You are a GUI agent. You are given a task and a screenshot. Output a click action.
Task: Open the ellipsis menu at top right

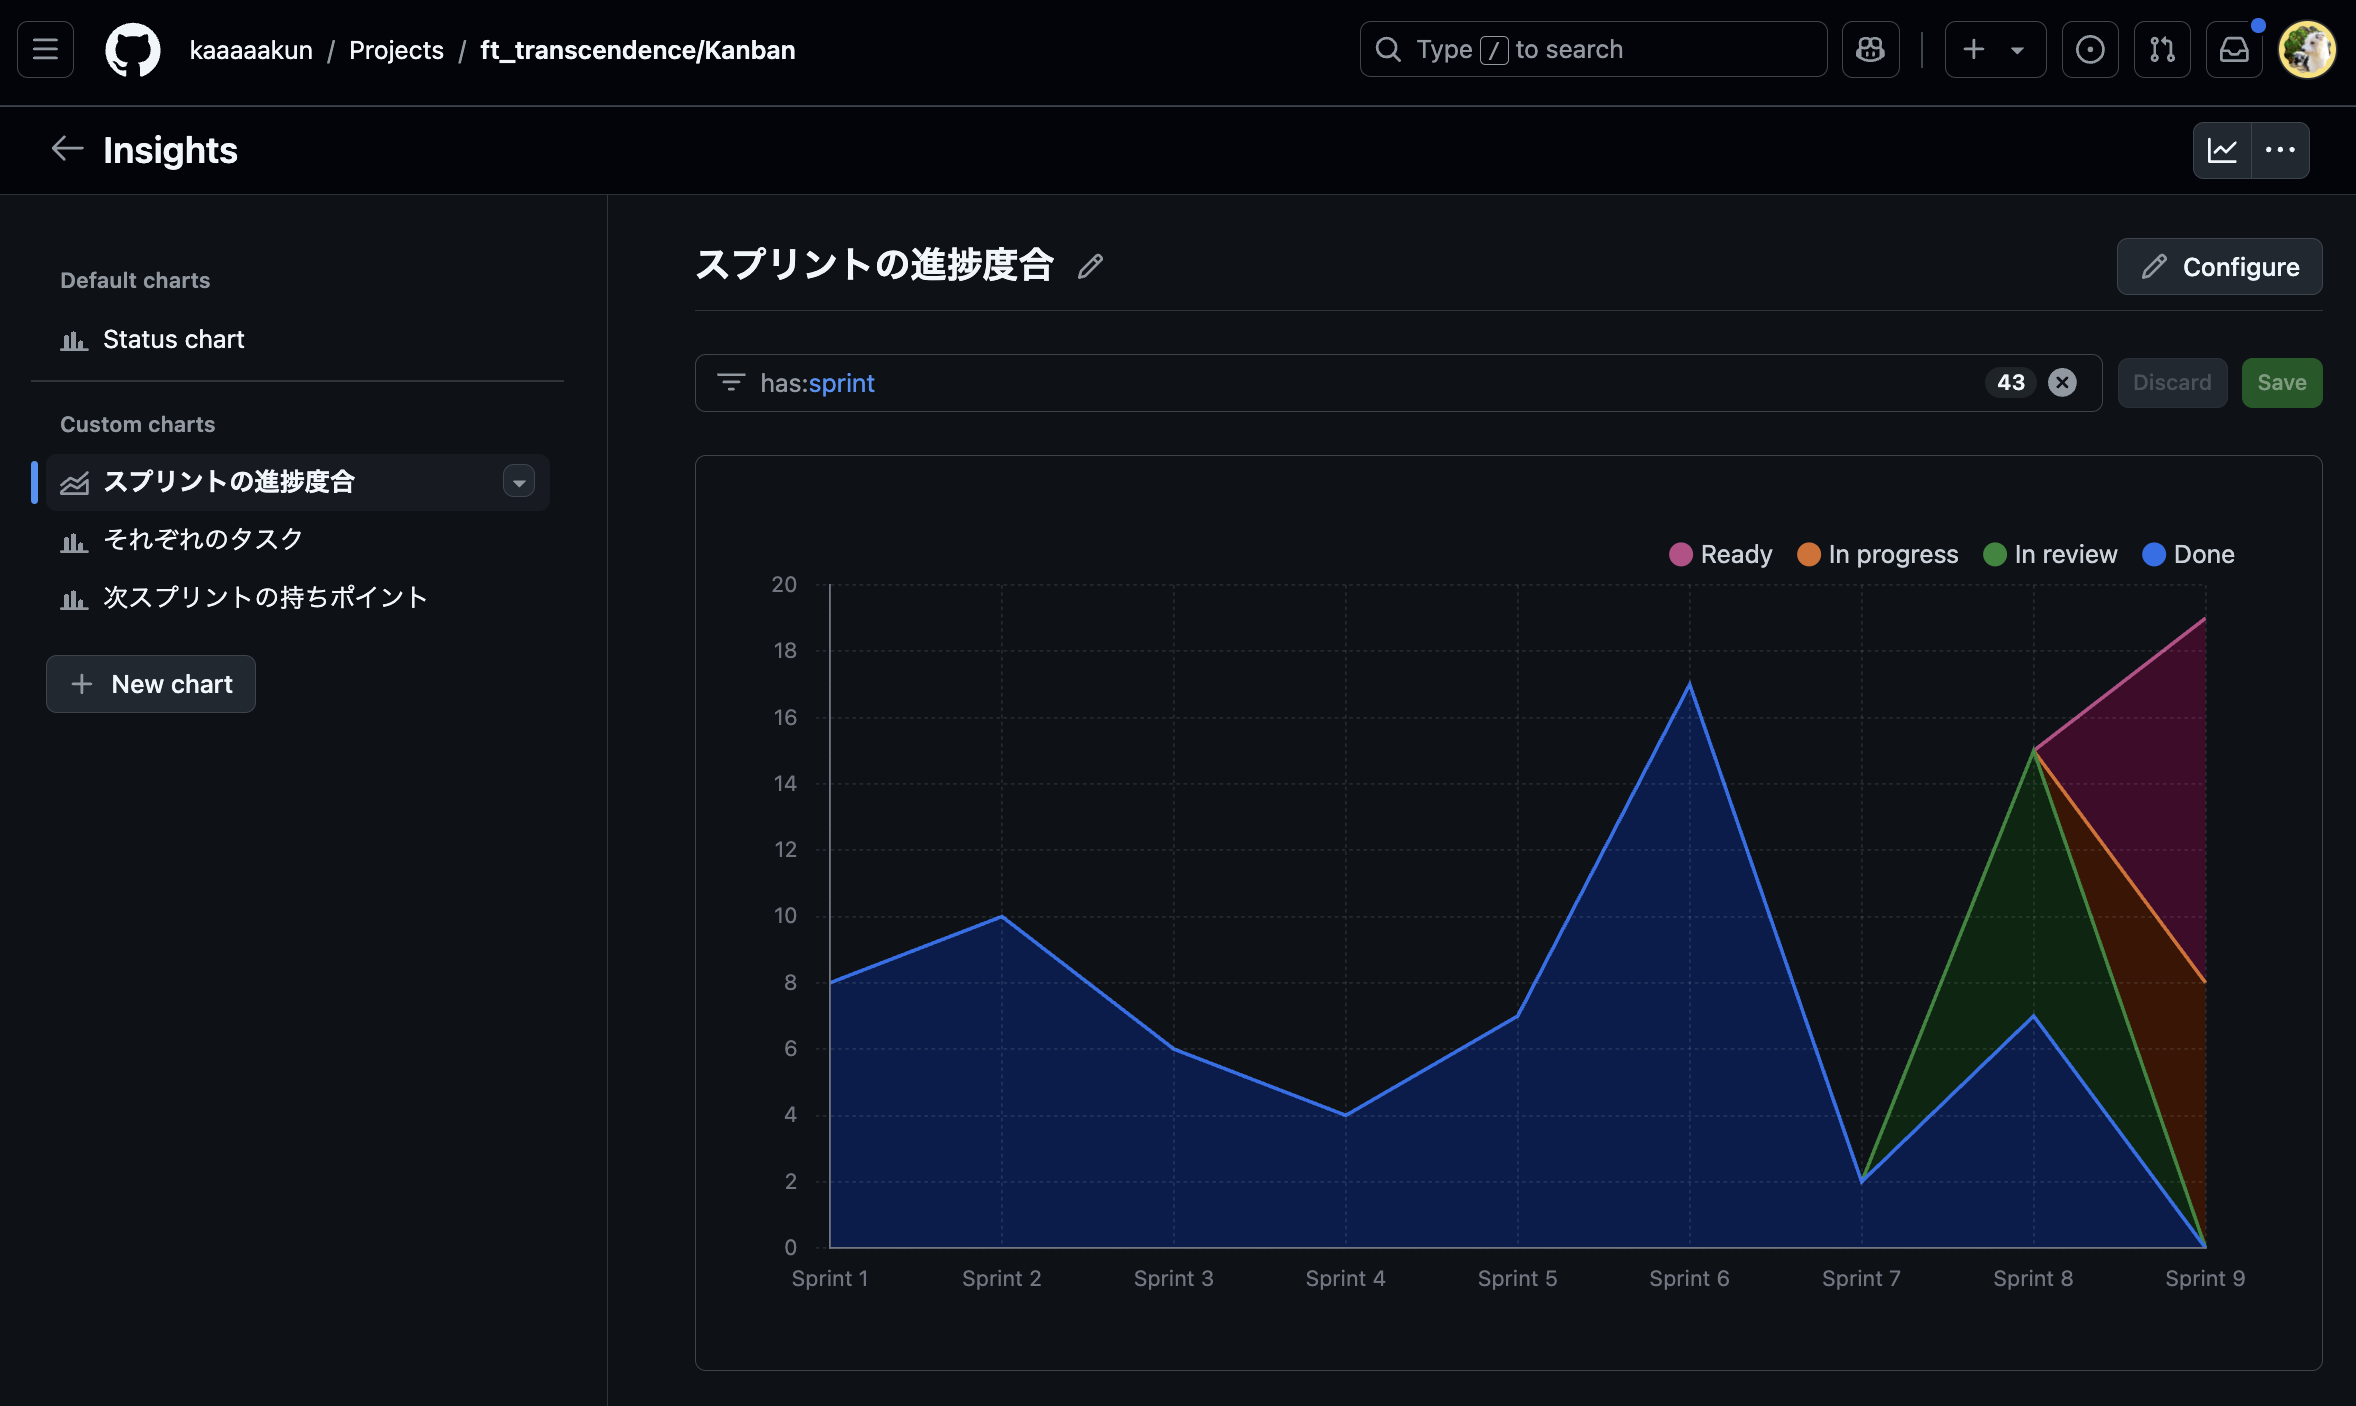[2280, 150]
